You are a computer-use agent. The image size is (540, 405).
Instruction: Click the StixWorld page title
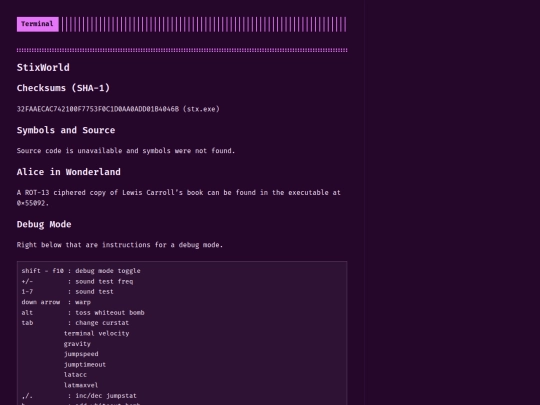coord(43,68)
